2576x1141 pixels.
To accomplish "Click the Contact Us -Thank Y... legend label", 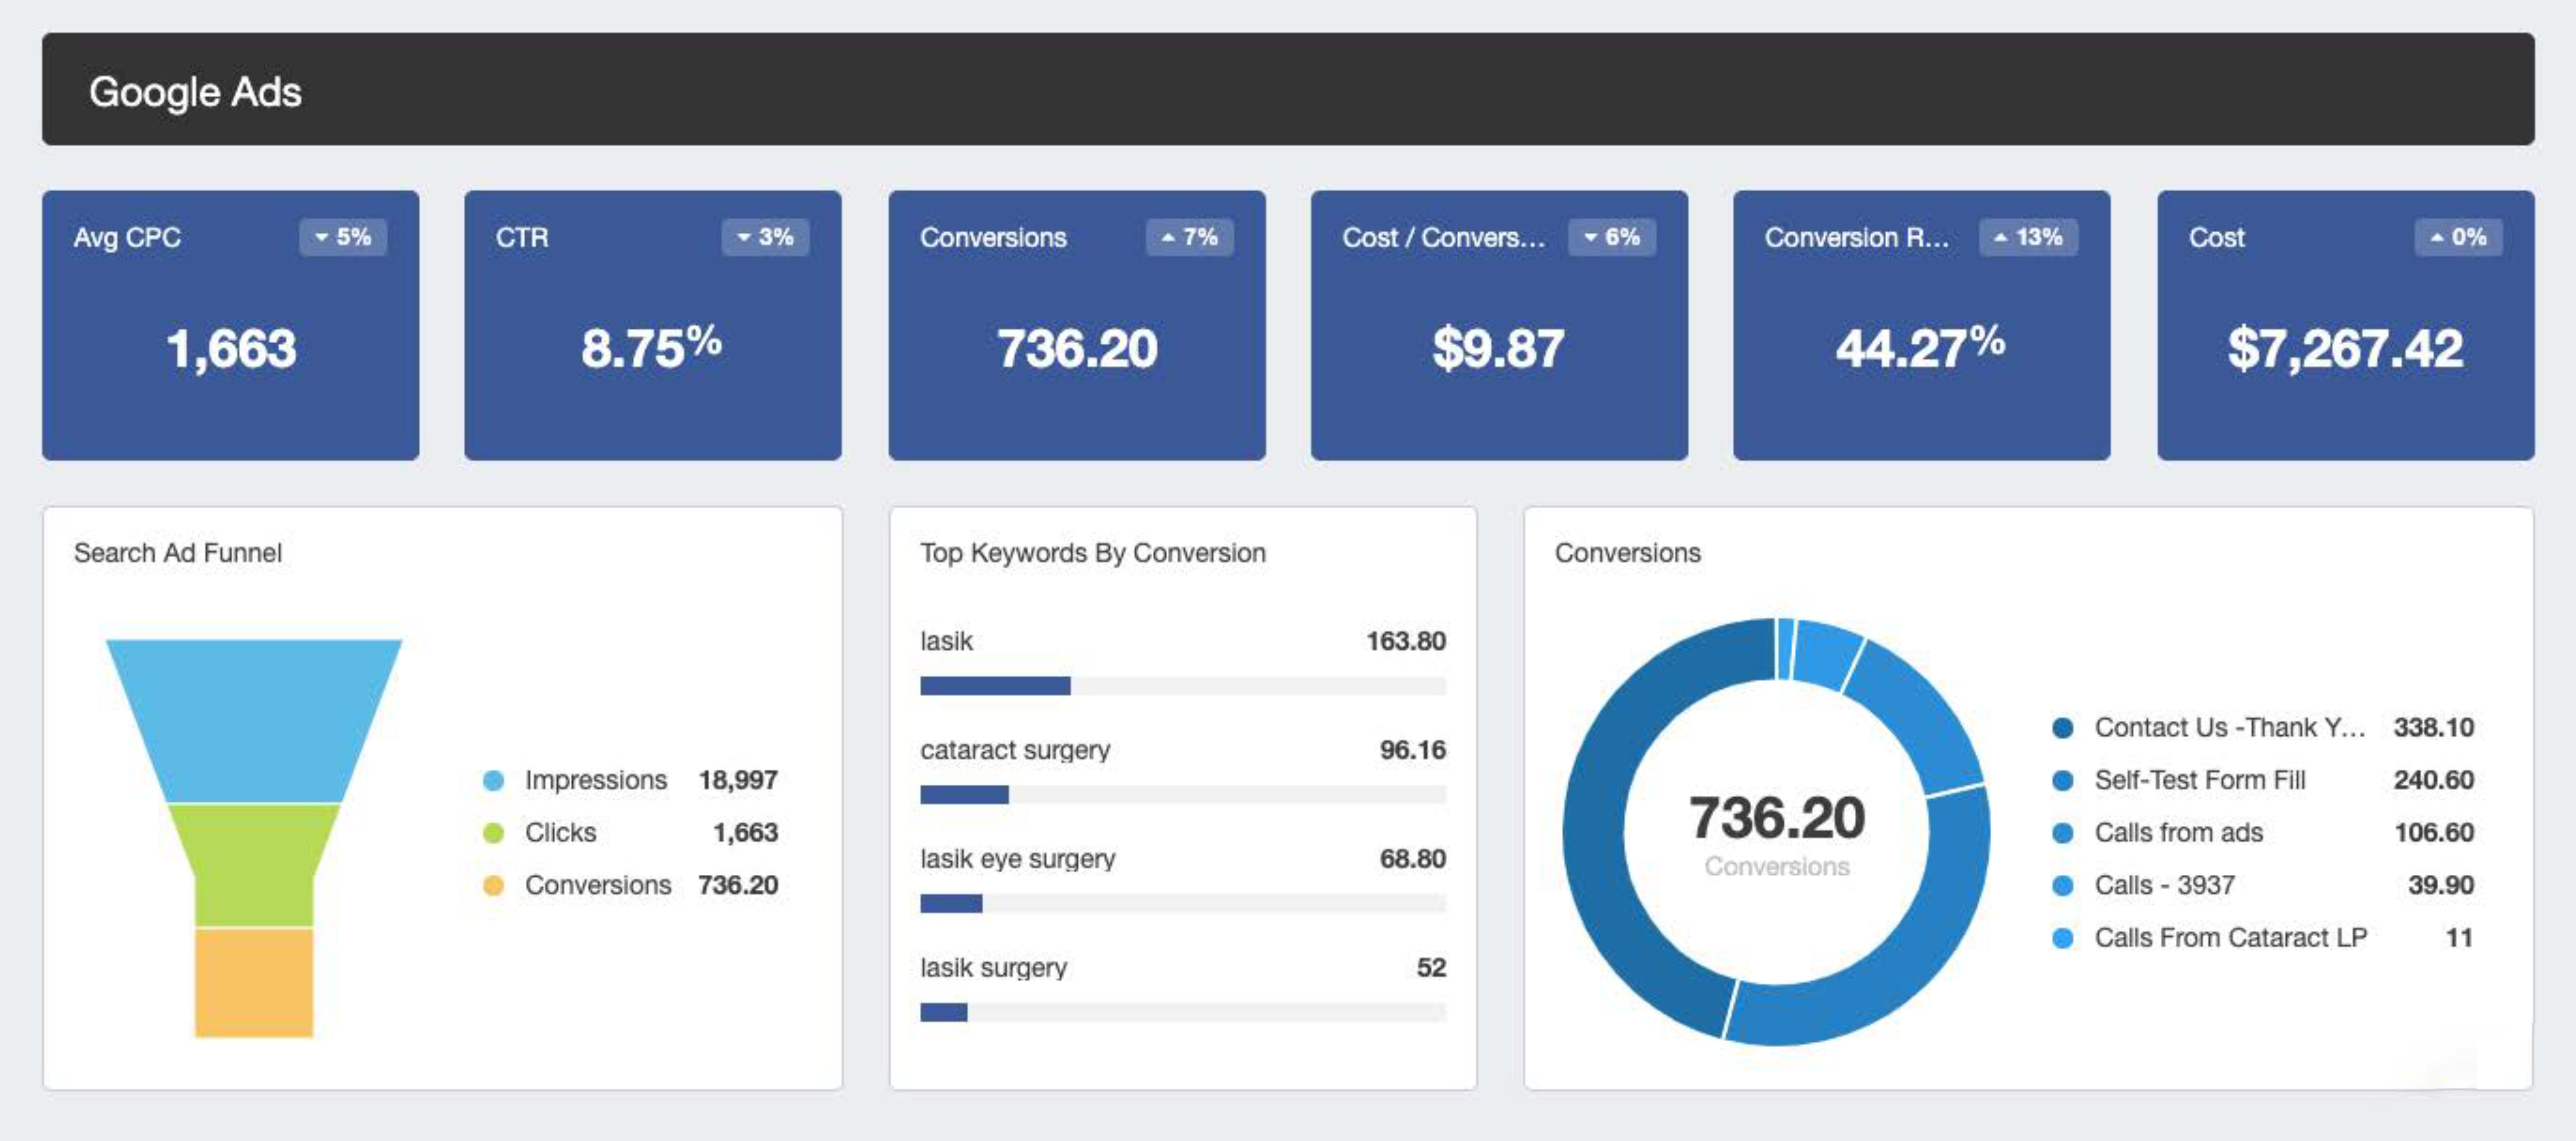I will tap(2230, 728).
